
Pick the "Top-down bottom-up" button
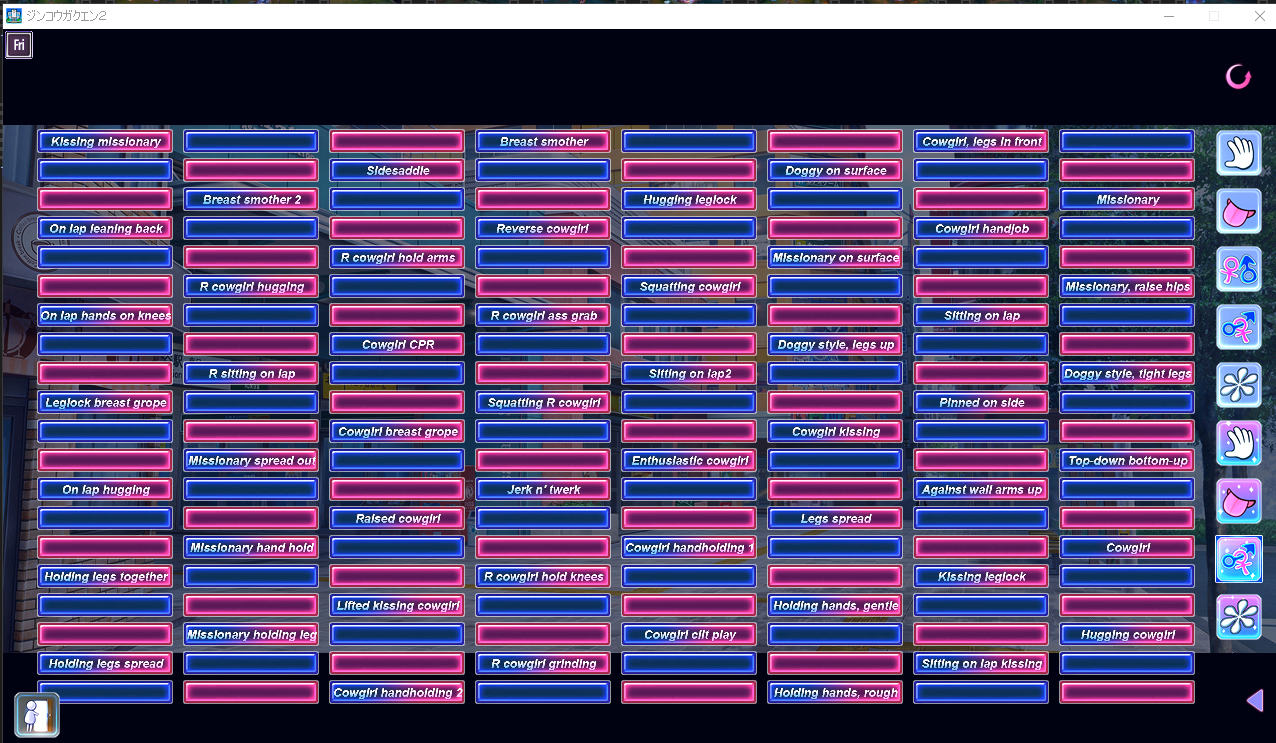pyautogui.click(x=1127, y=461)
